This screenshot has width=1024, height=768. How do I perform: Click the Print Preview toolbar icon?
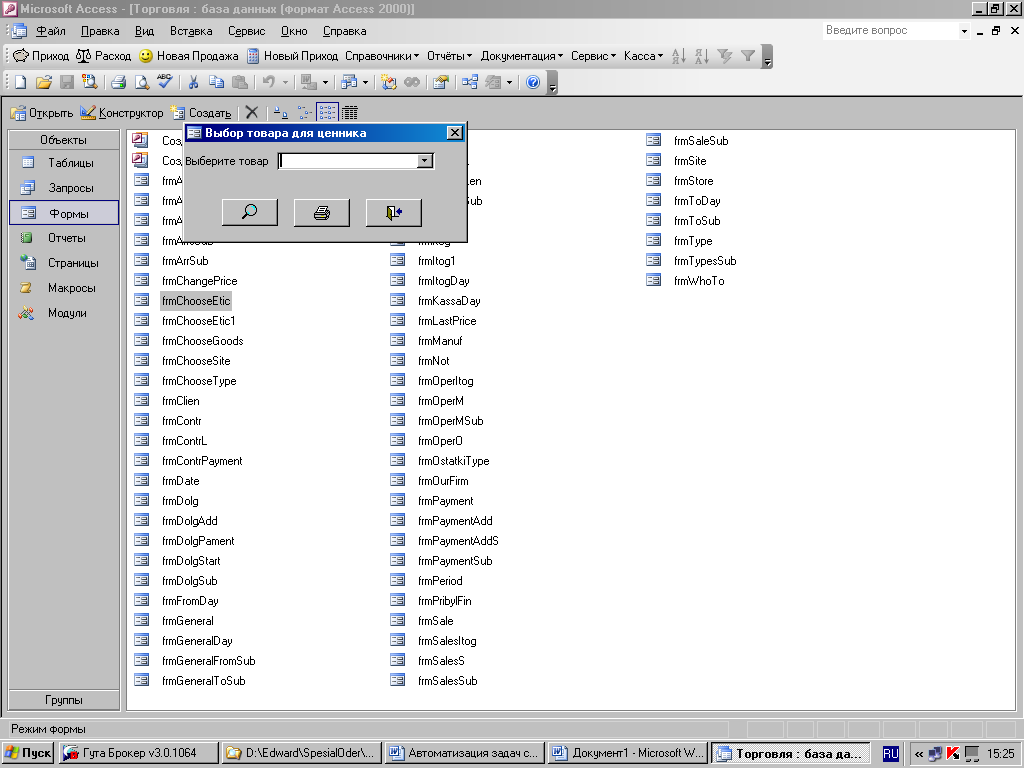click(141, 82)
